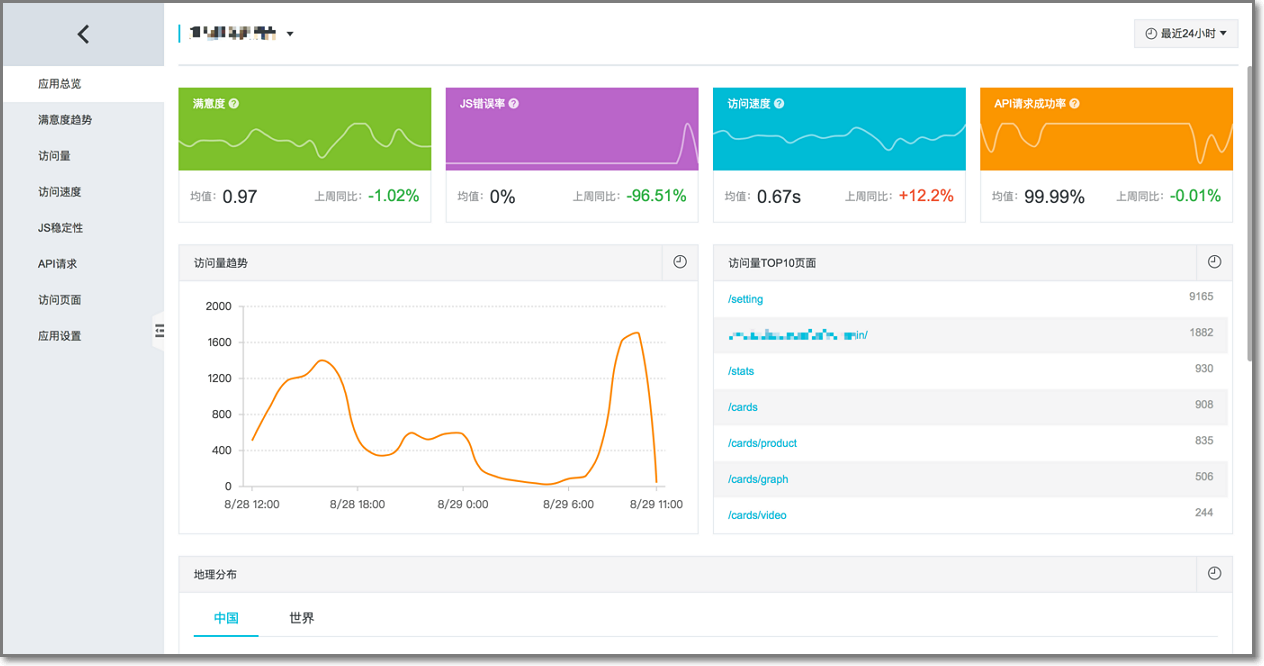1264x666 pixels.
Task: Click the API success average 99.99%
Action: tap(1054, 197)
